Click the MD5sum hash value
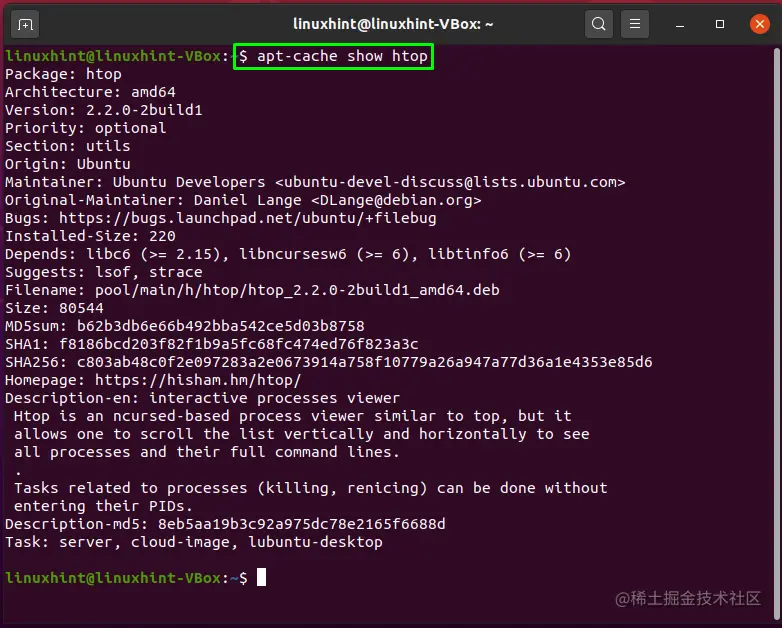Screen dimensions: 782x628 click(221, 326)
